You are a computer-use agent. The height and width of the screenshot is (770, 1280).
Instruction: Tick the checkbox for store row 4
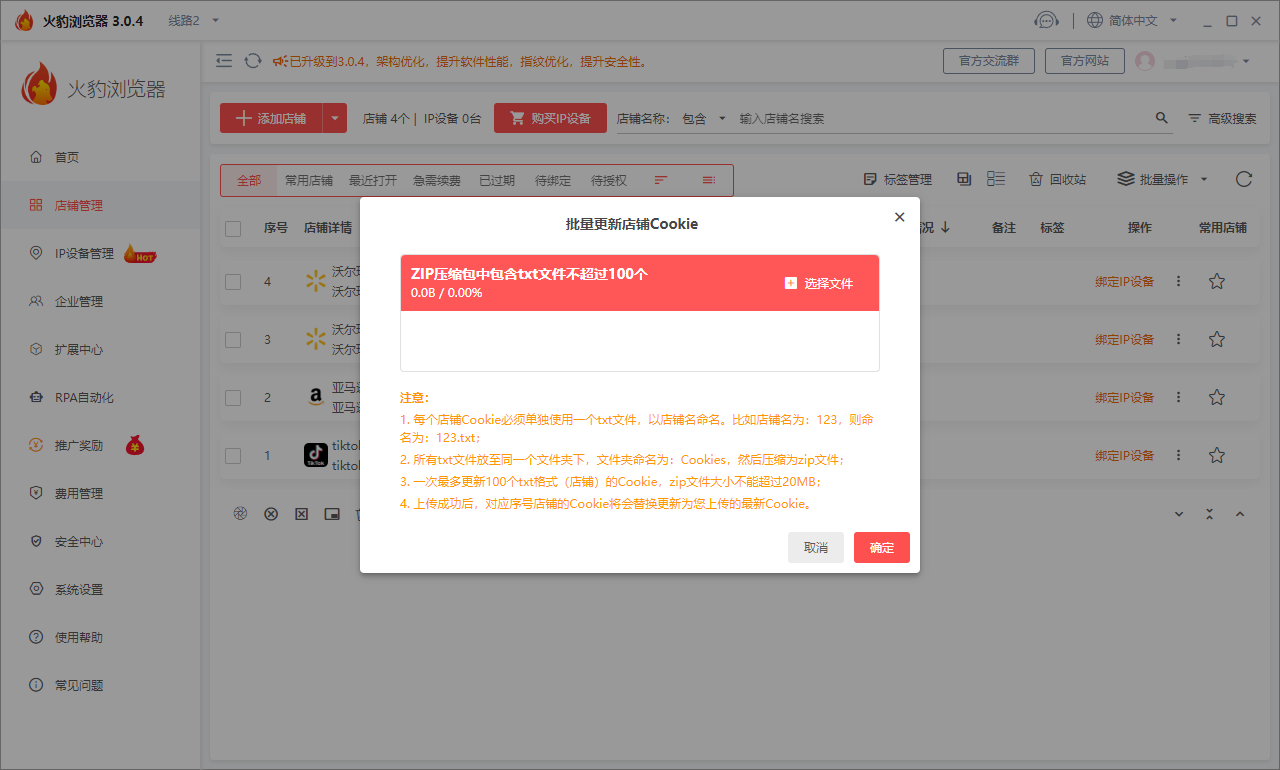(x=233, y=282)
